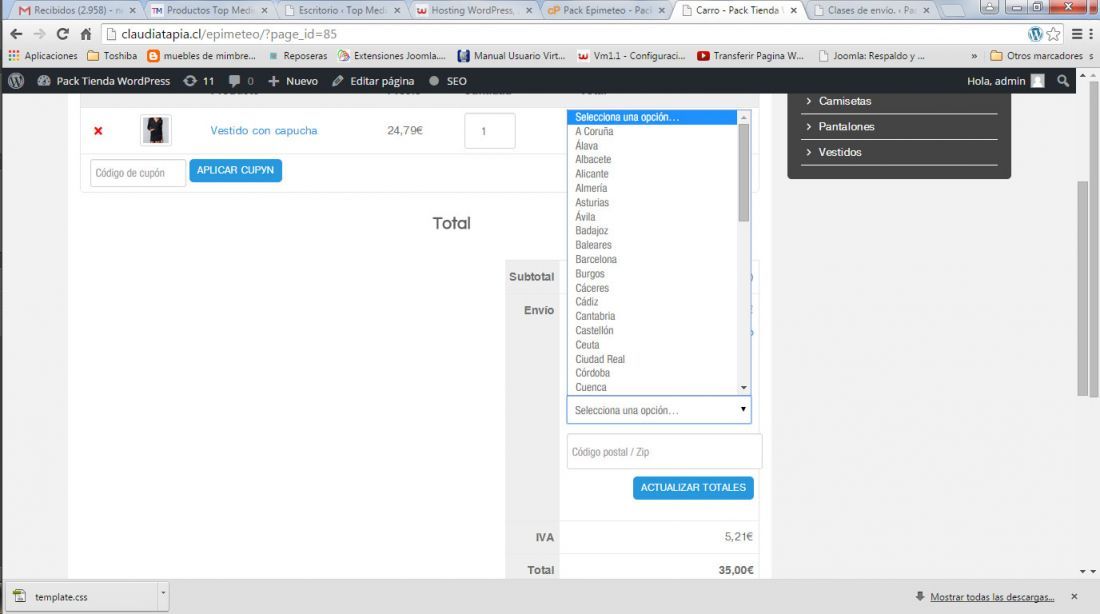Image resolution: width=1100 pixels, height=614 pixels.
Task: Remove Vestido con capucha with red X
Action: coord(98,131)
